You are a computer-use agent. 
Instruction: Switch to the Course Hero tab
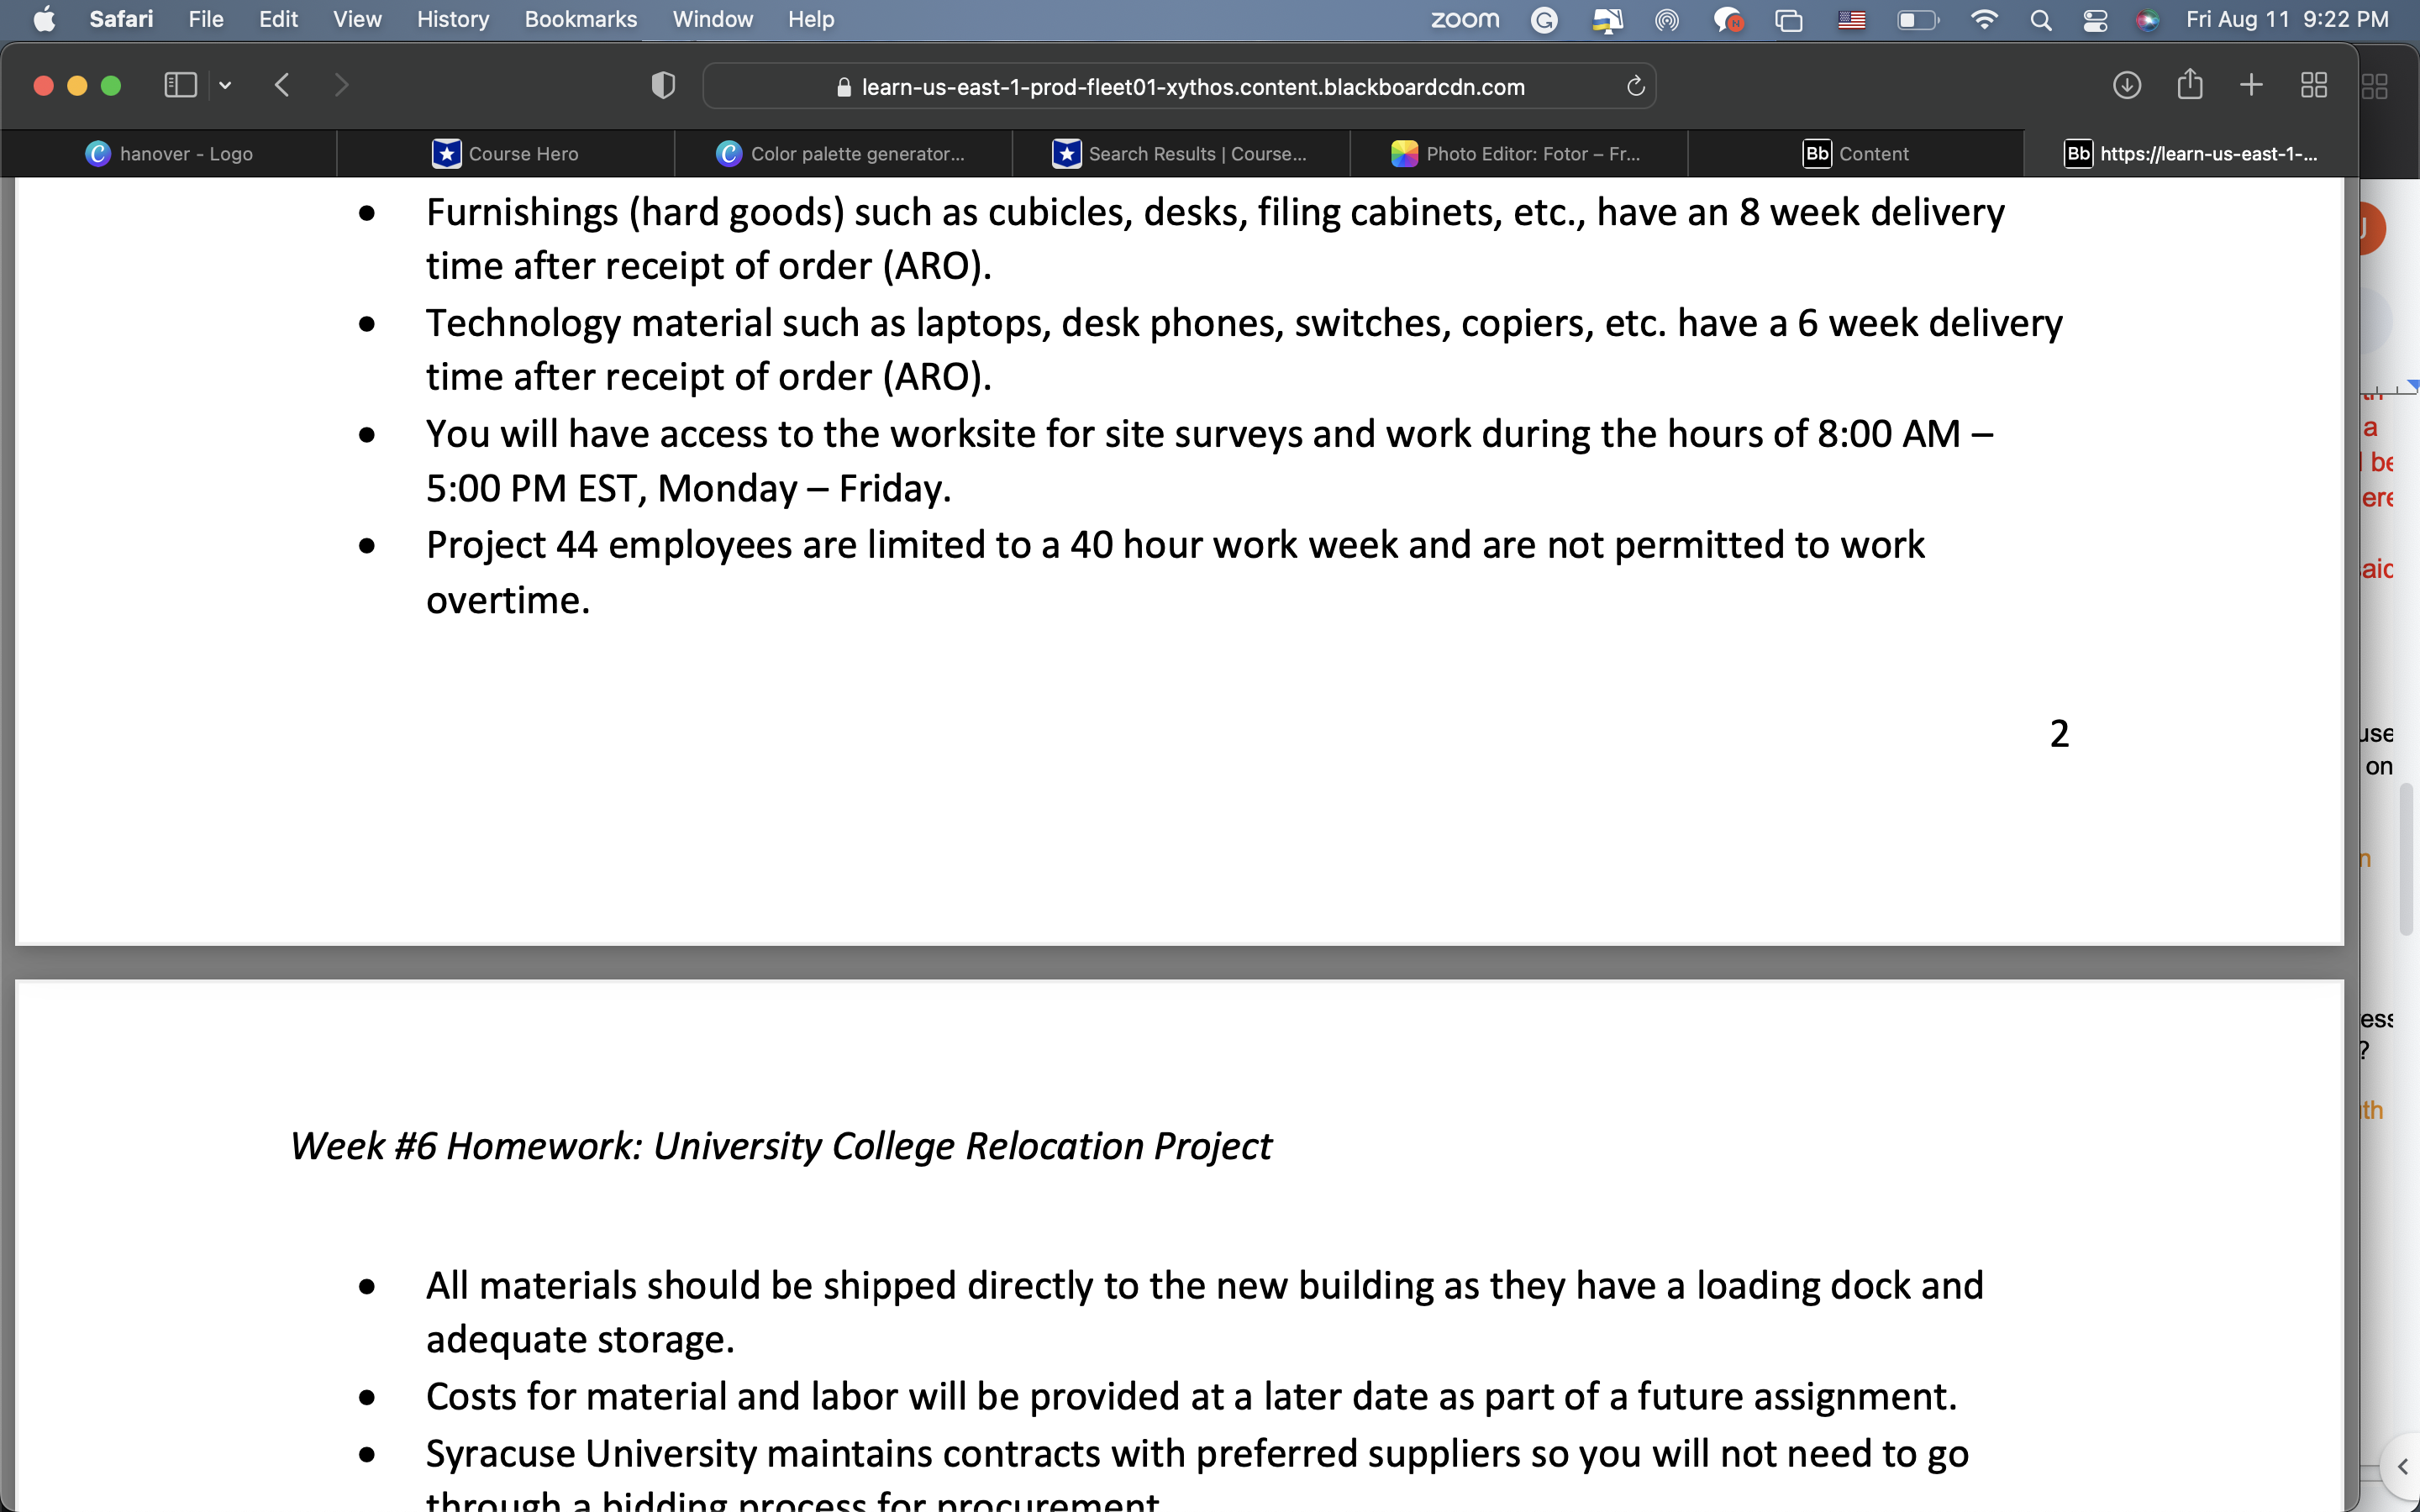(510, 153)
